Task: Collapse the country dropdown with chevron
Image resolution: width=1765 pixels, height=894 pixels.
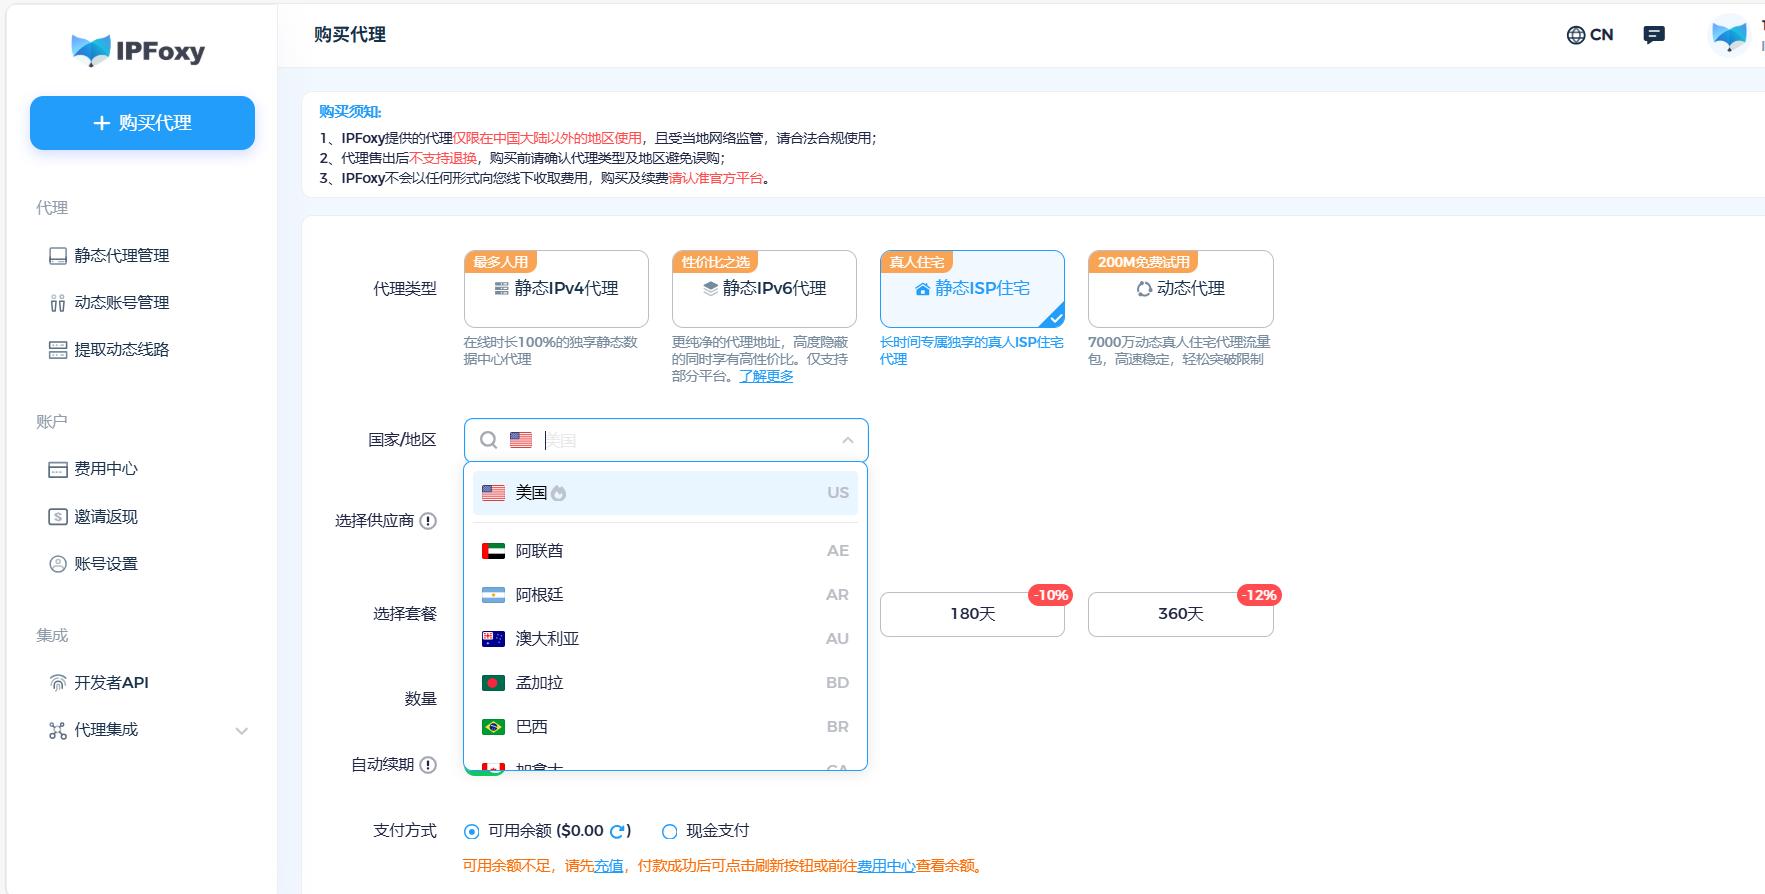Action: point(847,440)
